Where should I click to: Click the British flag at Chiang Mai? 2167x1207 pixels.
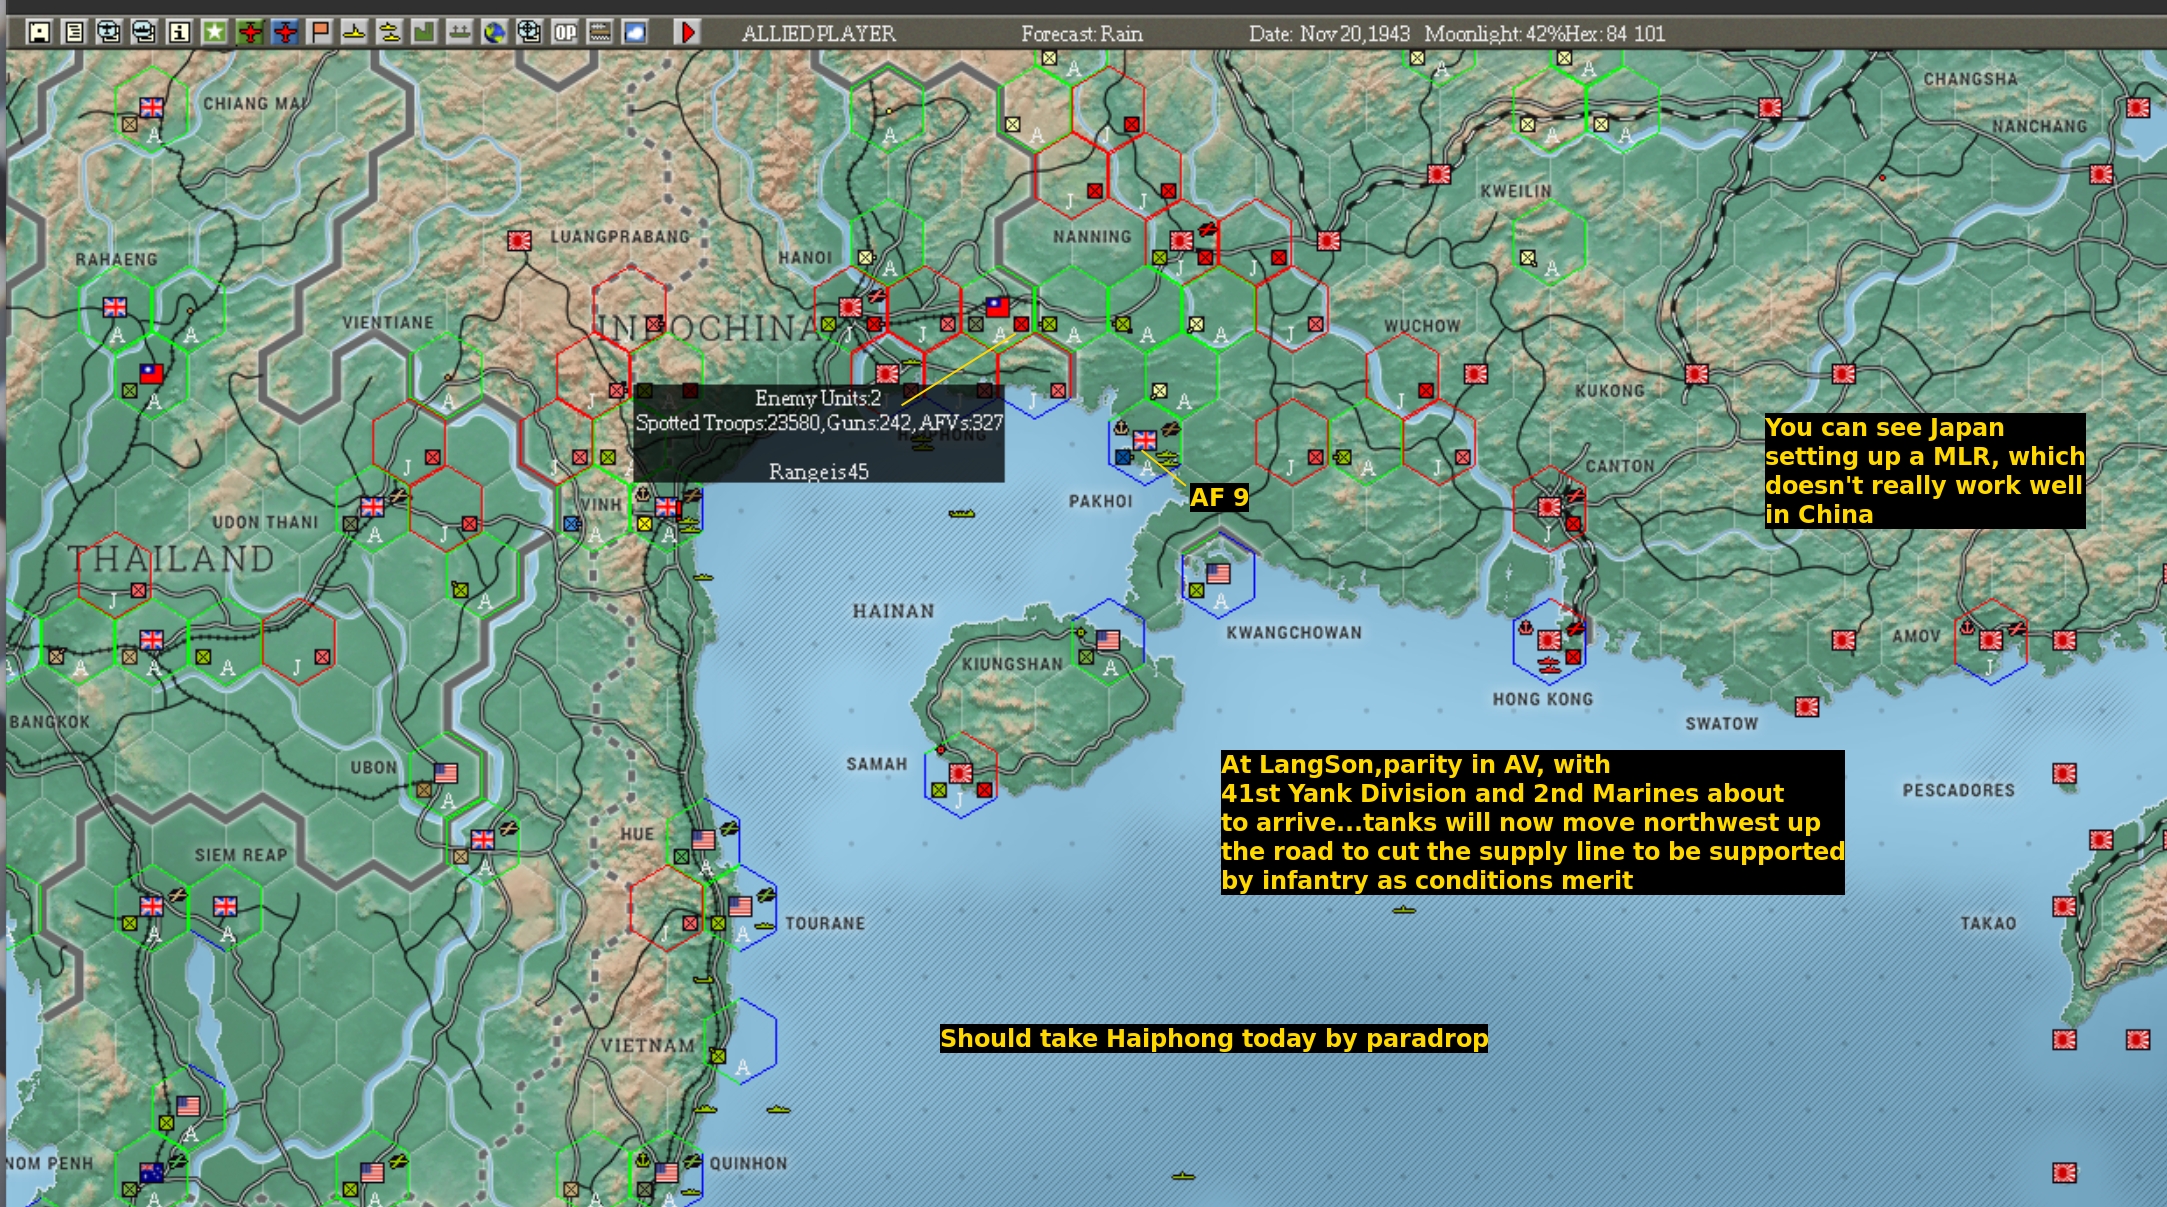click(x=152, y=107)
